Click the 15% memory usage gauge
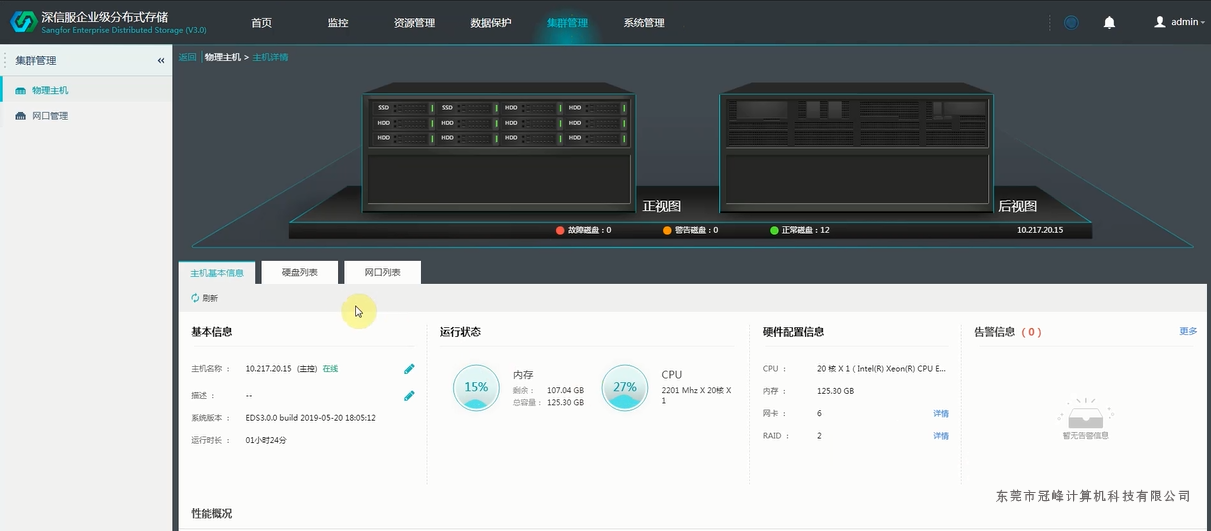The height and width of the screenshot is (531, 1211). point(476,387)
